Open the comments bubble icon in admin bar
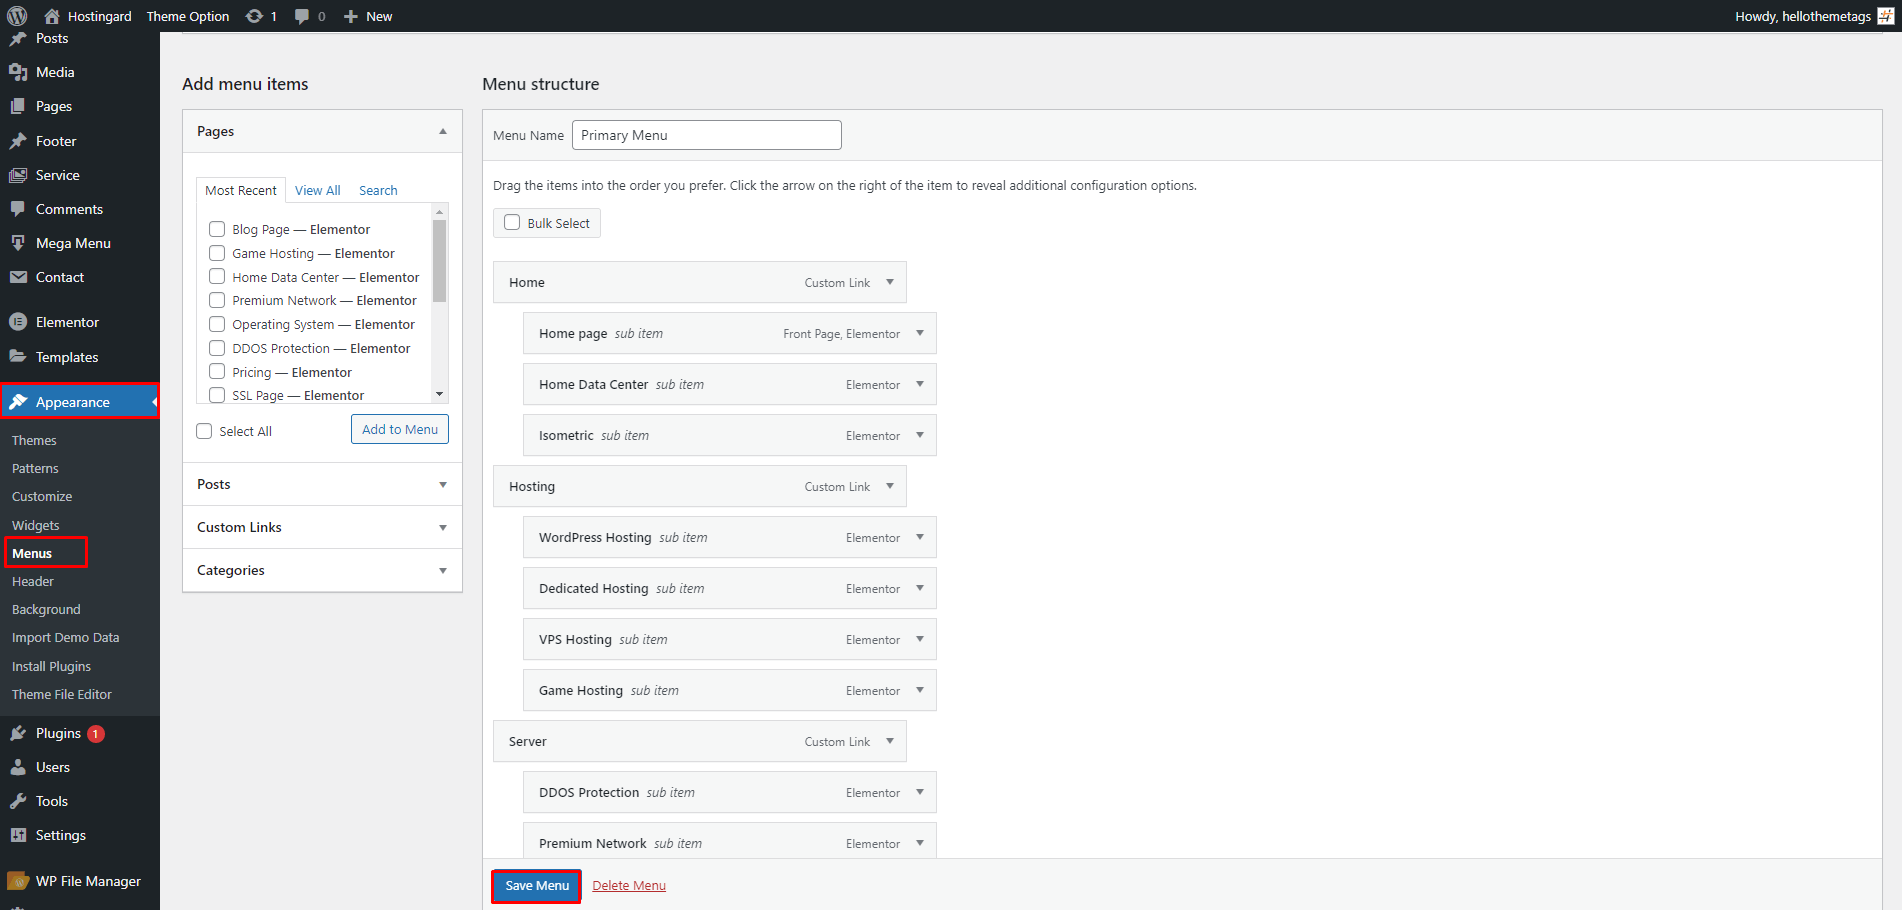 coord(302,16)
